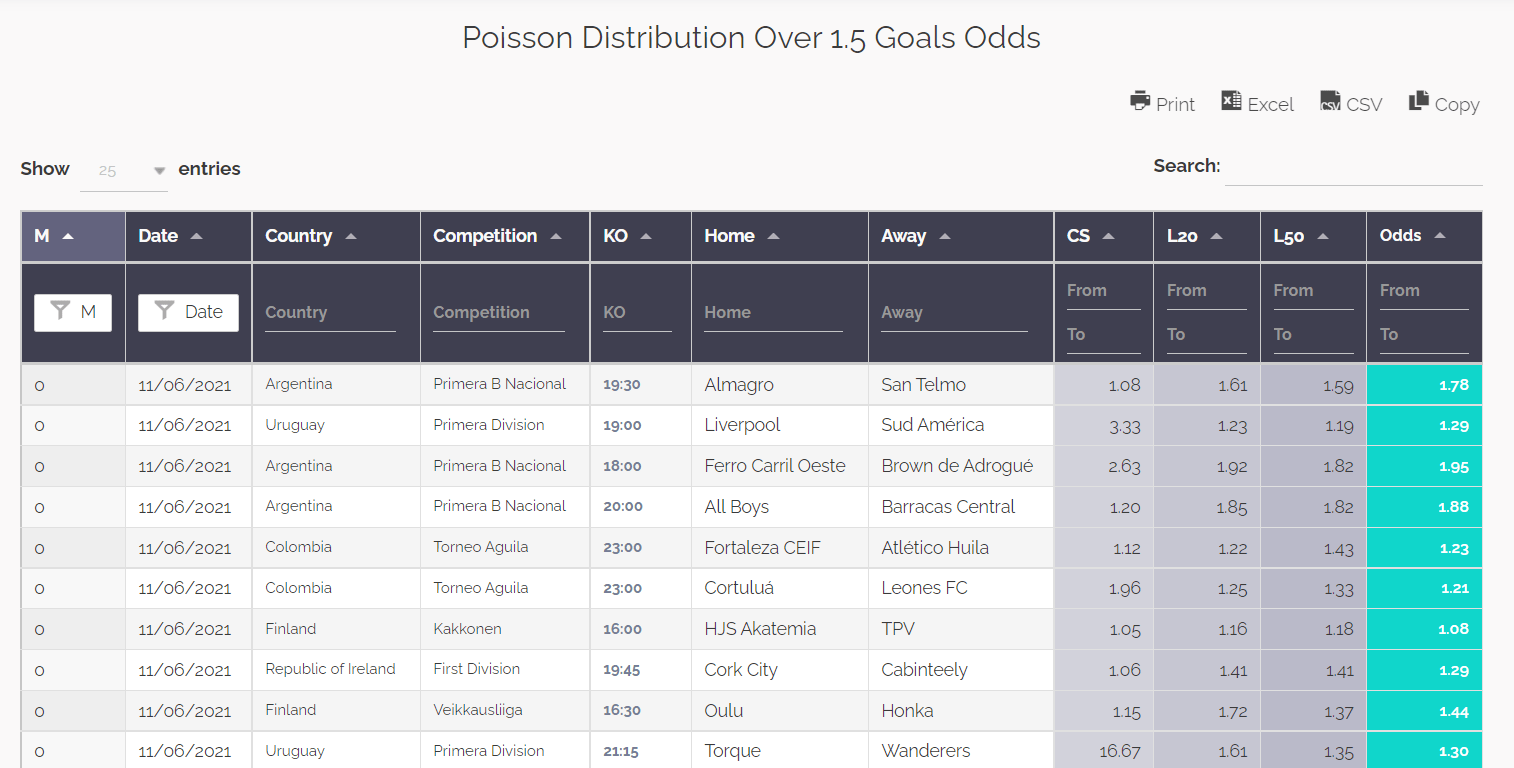The image size is (1514, 768).
Task: Sort by the Odds column header
Action: click(1424, 236)
